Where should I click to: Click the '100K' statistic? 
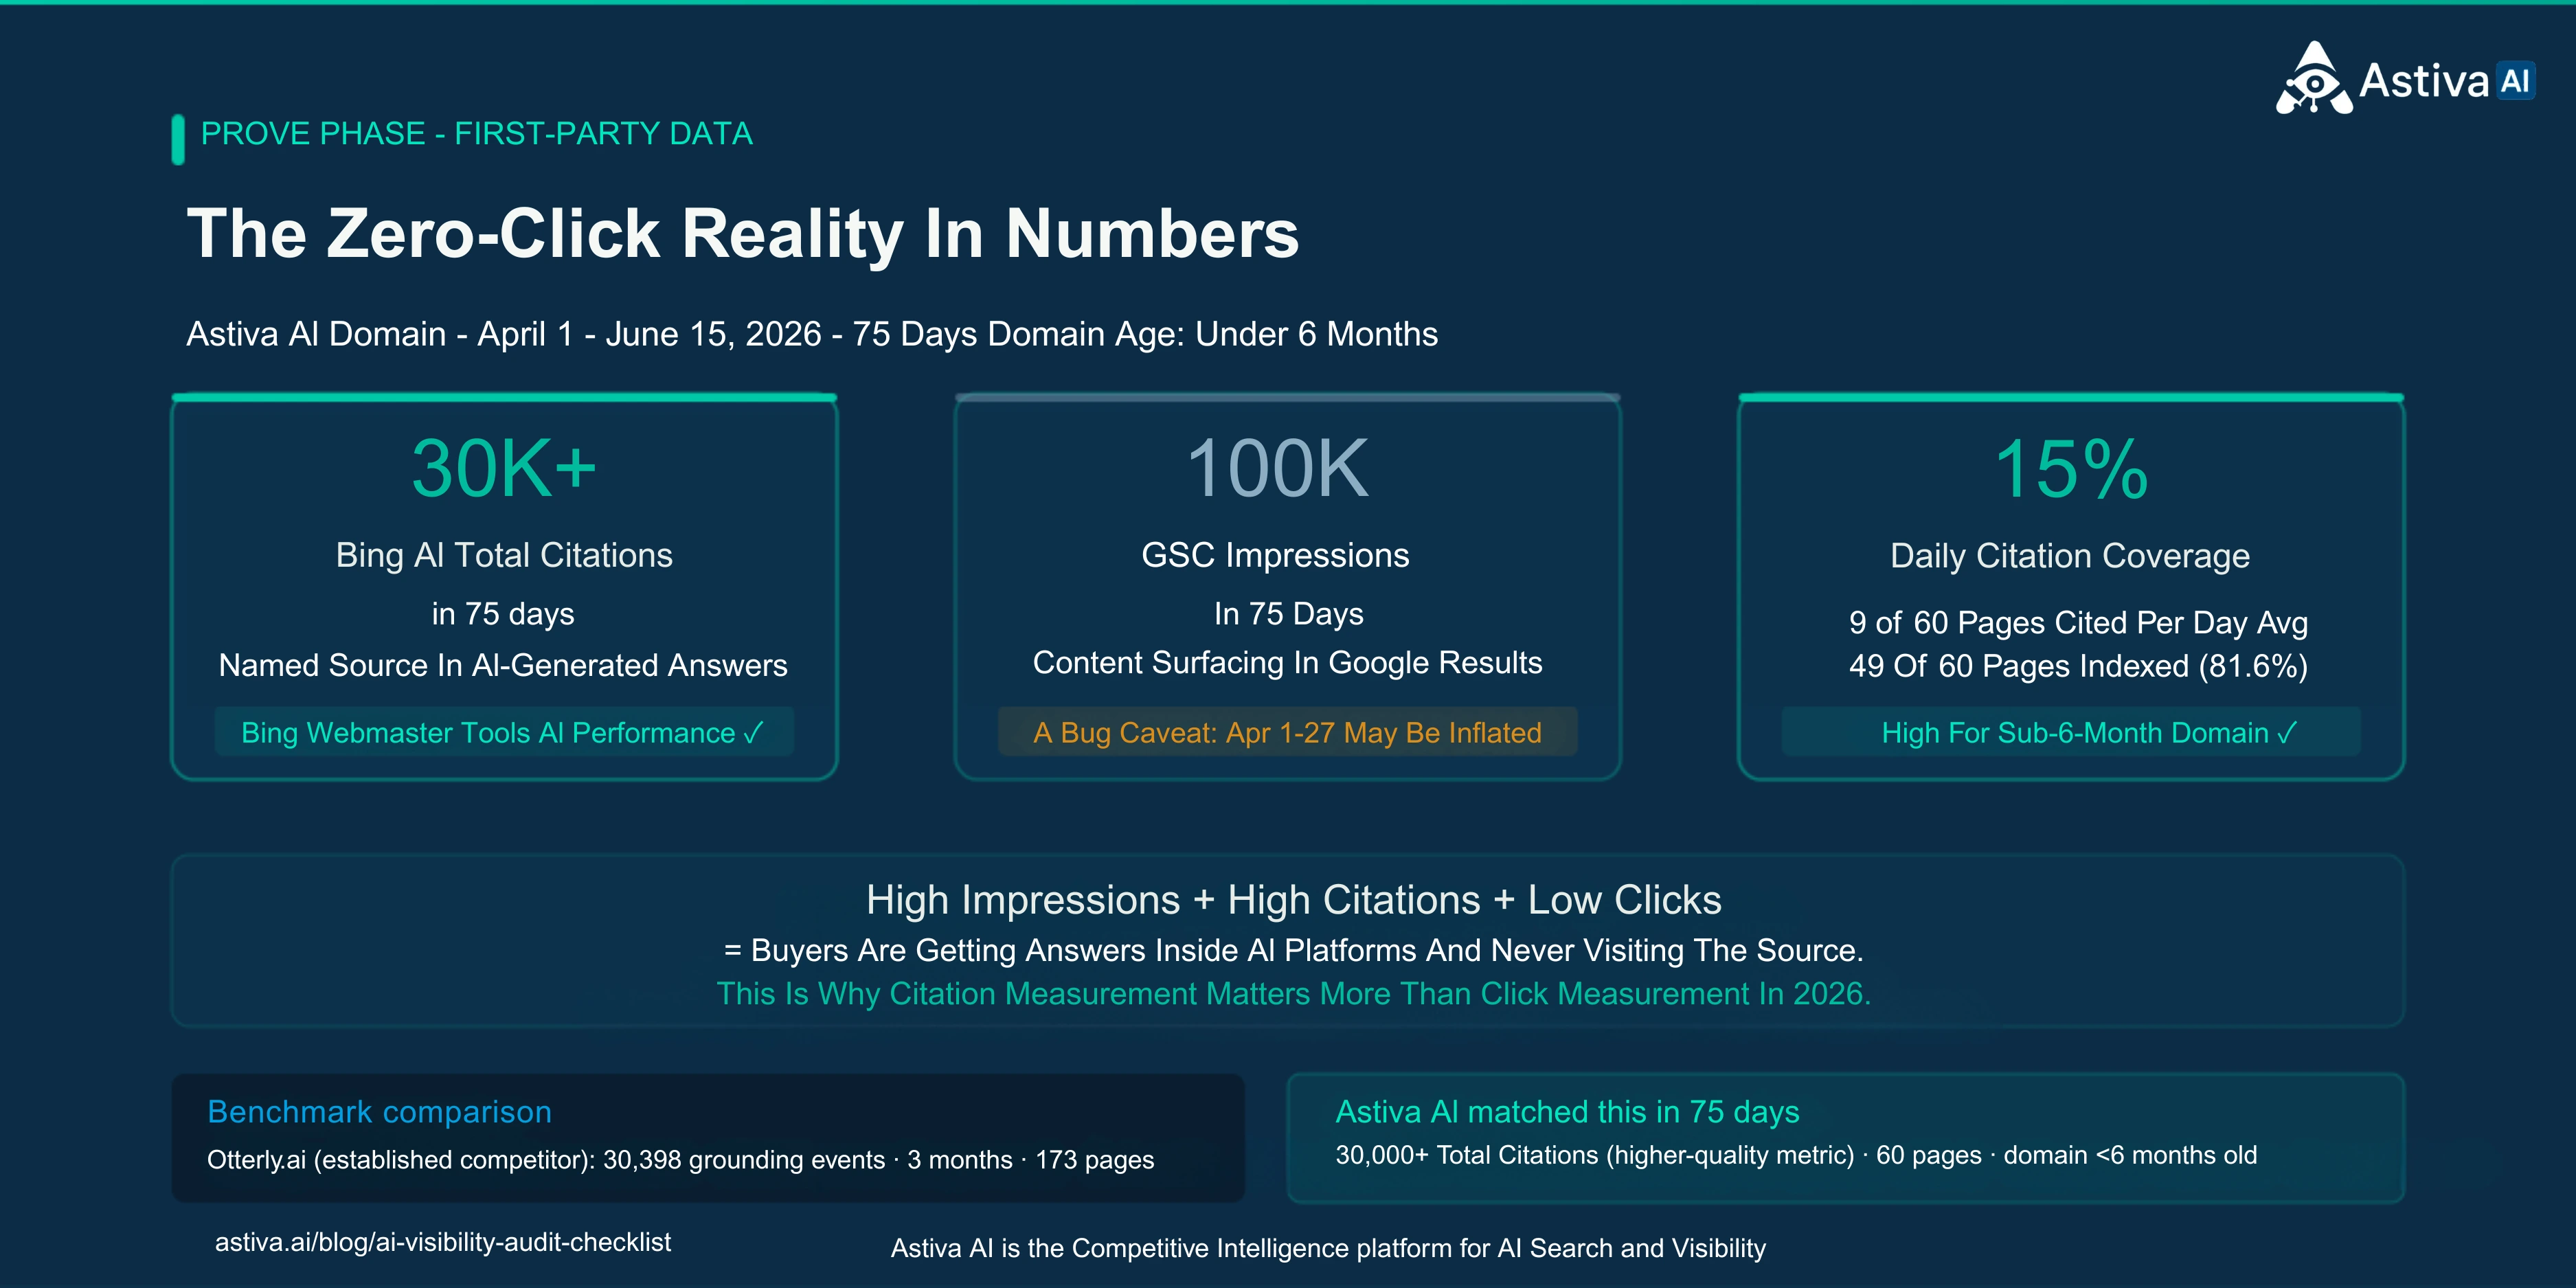[x=1277, y=468]
